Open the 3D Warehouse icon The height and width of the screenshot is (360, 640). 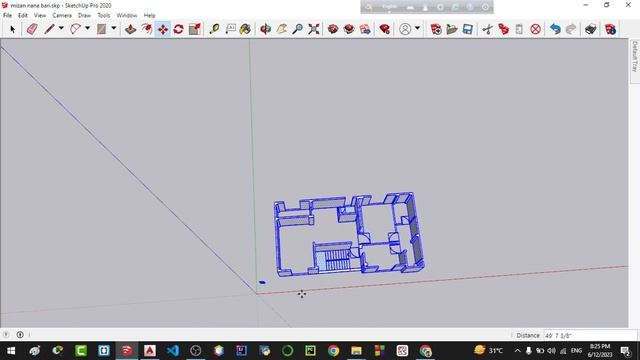(x=333, y=29)
